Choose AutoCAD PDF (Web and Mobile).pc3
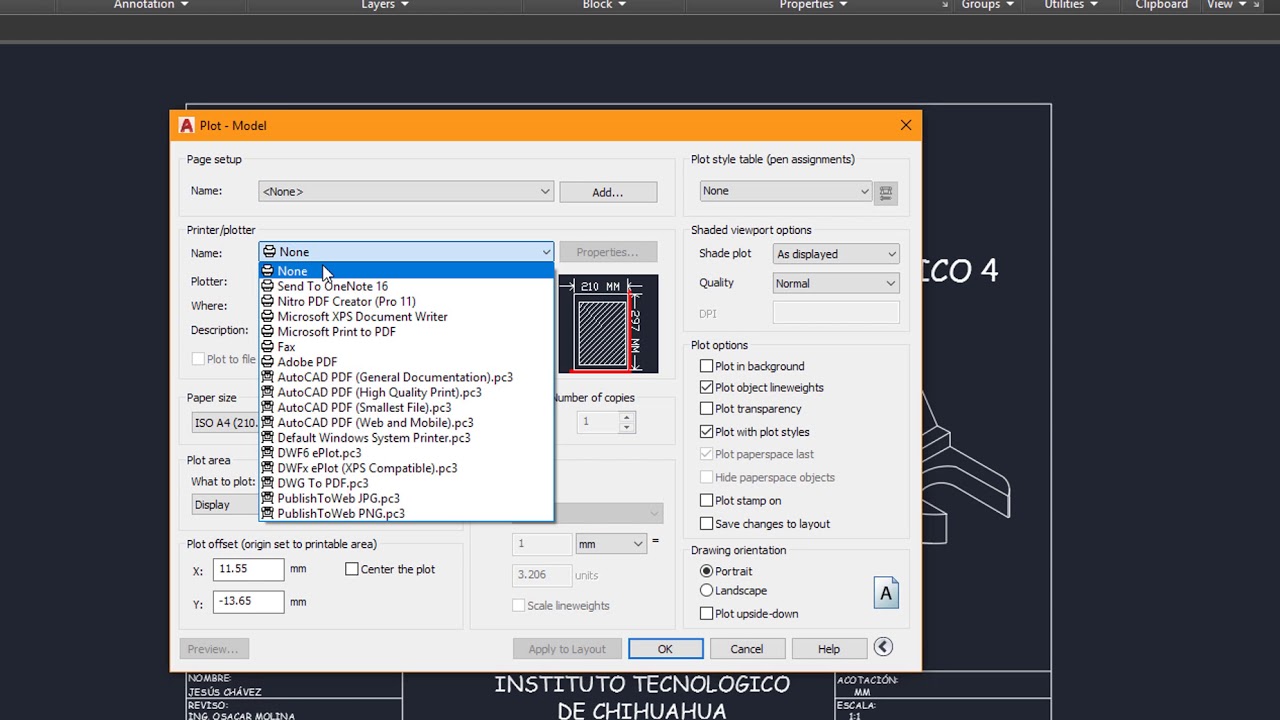The width and height of the screenshot is (1280, 720). tap(406, 422)
